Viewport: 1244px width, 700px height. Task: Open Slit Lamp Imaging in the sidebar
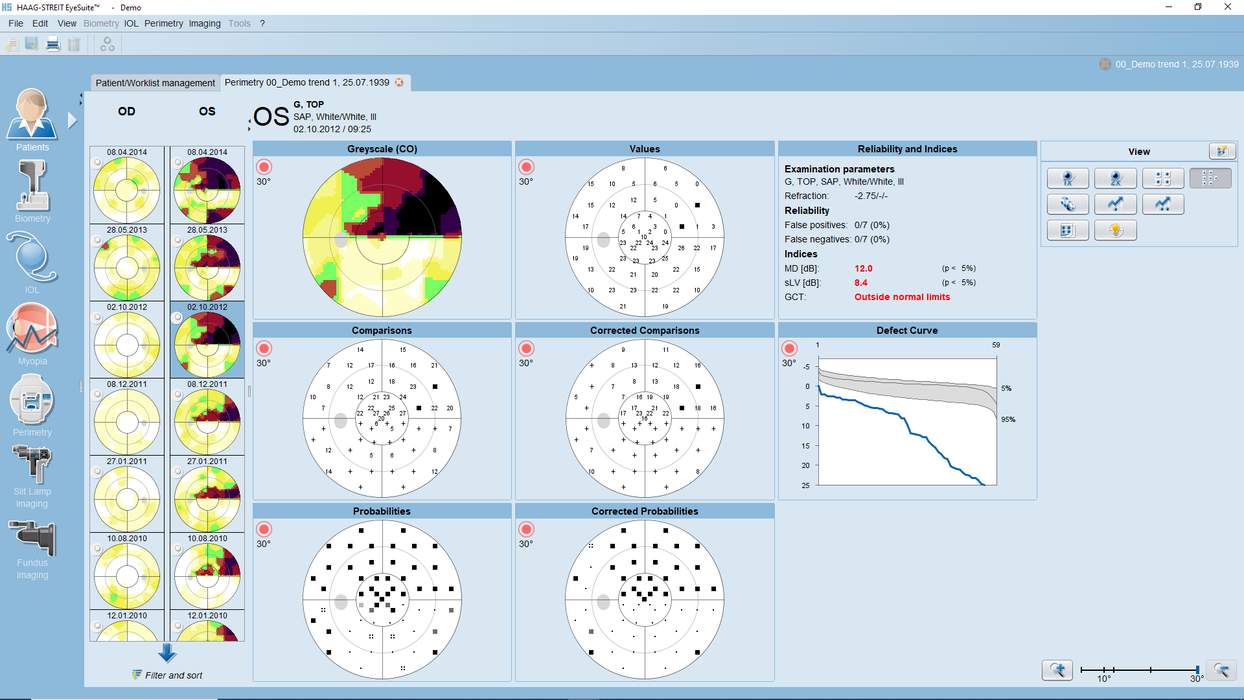[x=32, y=475]
